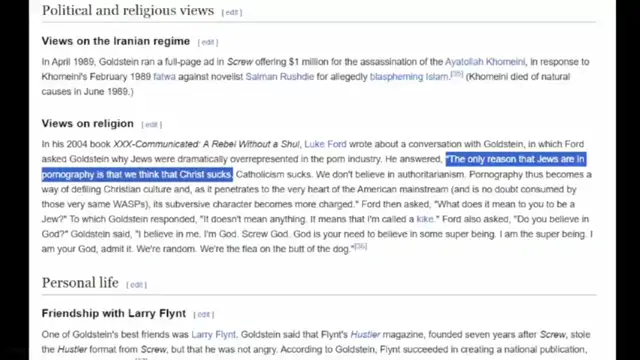Image resolution: width=640 pixels, height=360 pixels.
Task: Open citation 36 footnote
Action: pyautogui.click(x=360, y=246)
